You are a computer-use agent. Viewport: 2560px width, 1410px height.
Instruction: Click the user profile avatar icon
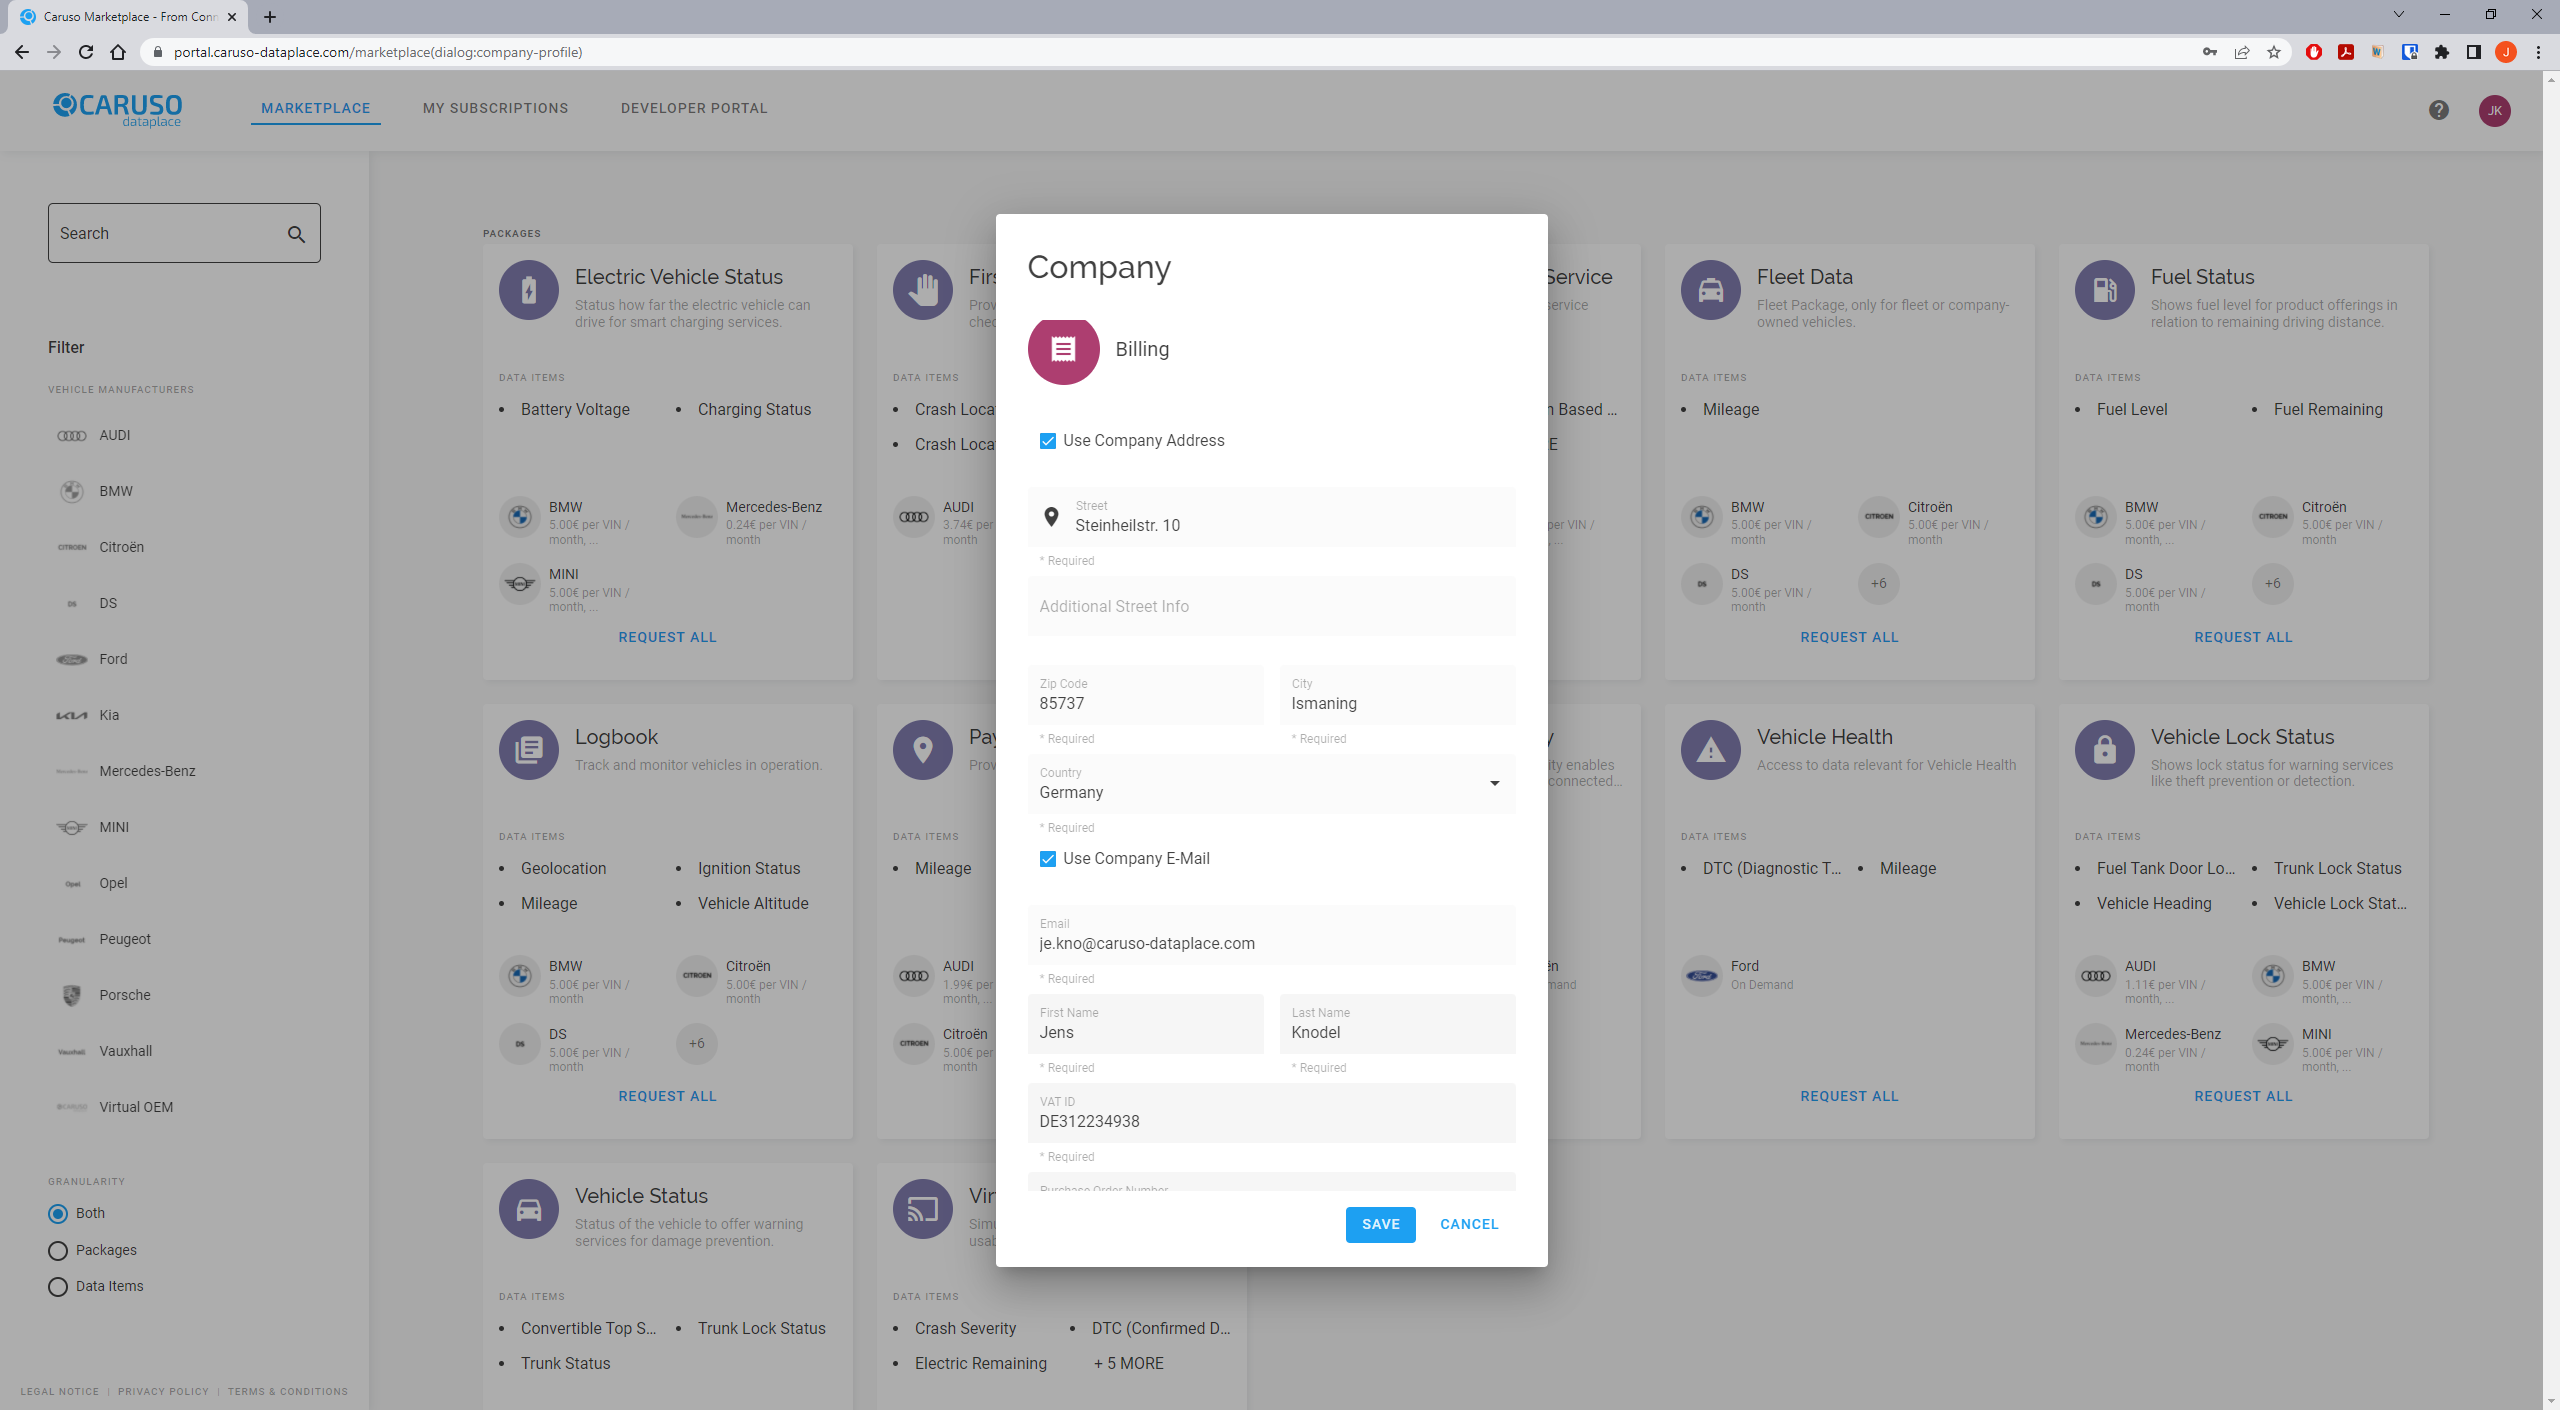coord(2496,109)
